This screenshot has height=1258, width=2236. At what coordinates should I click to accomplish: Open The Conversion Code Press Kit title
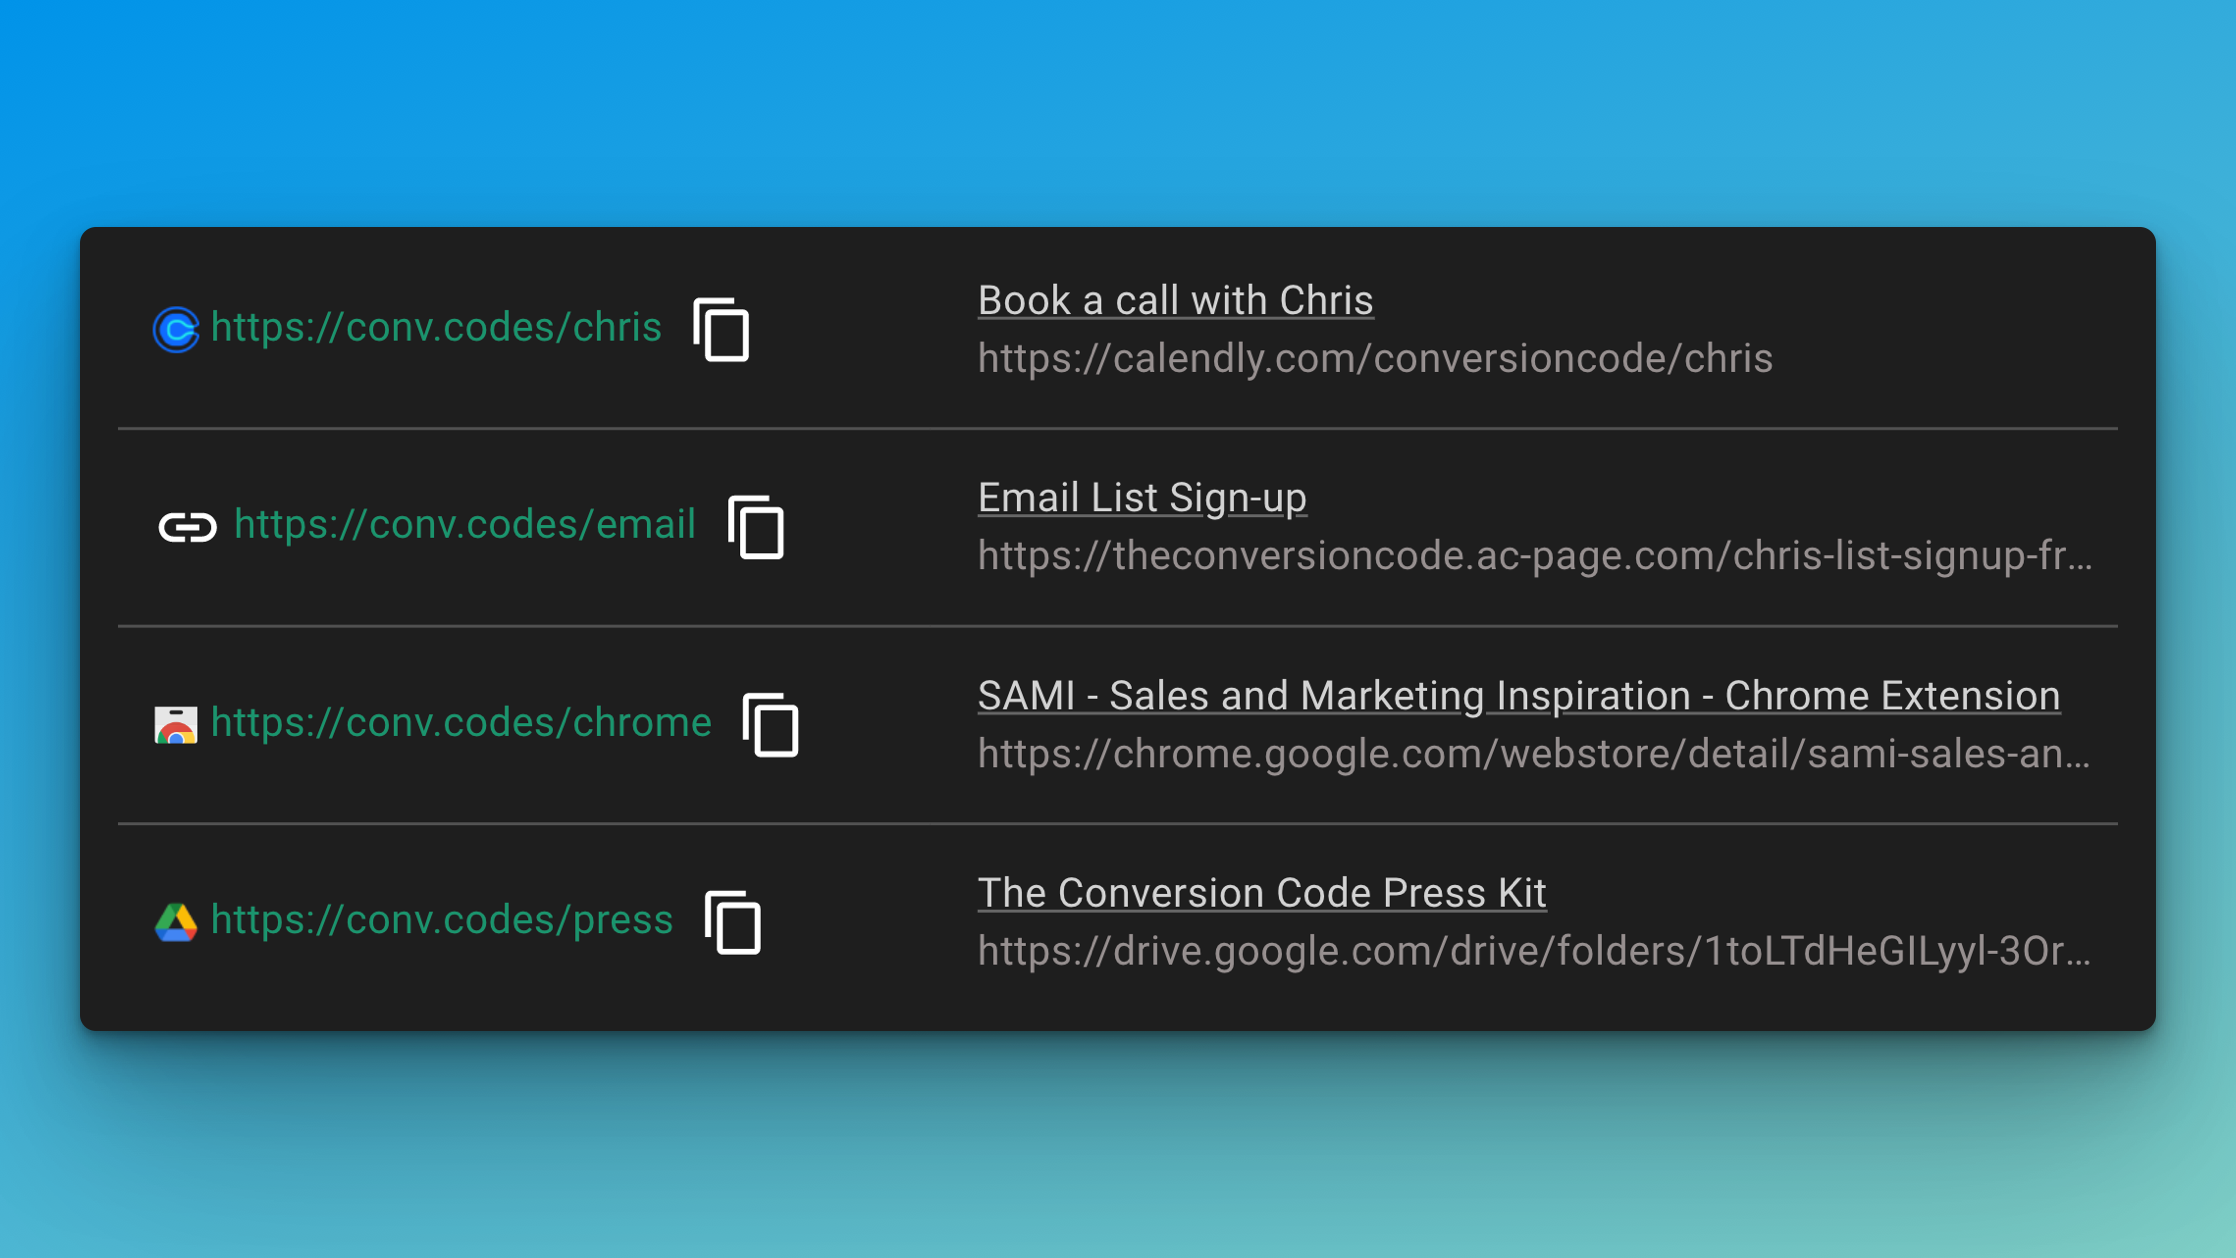(1261, 892)
